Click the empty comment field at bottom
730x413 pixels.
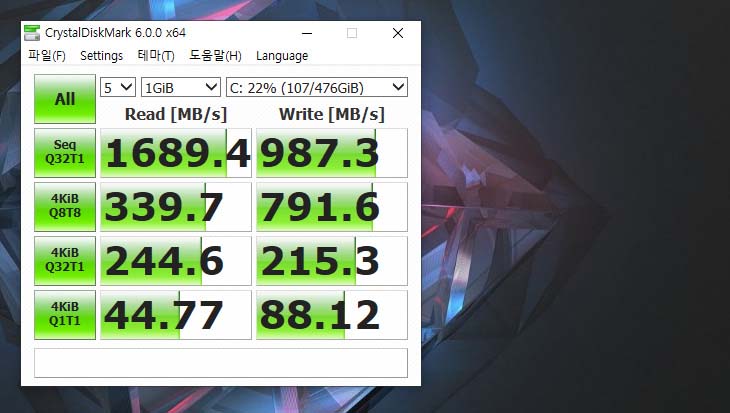click(221, 363)
